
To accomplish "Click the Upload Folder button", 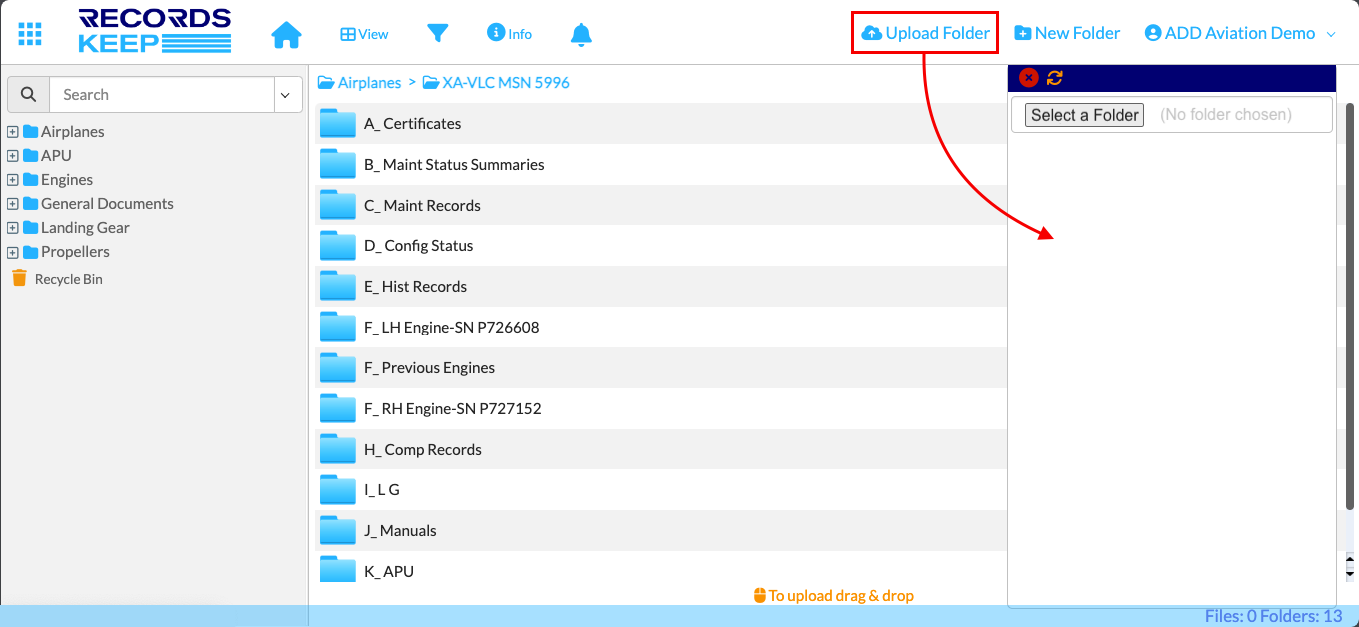I will tap(925, 34).
